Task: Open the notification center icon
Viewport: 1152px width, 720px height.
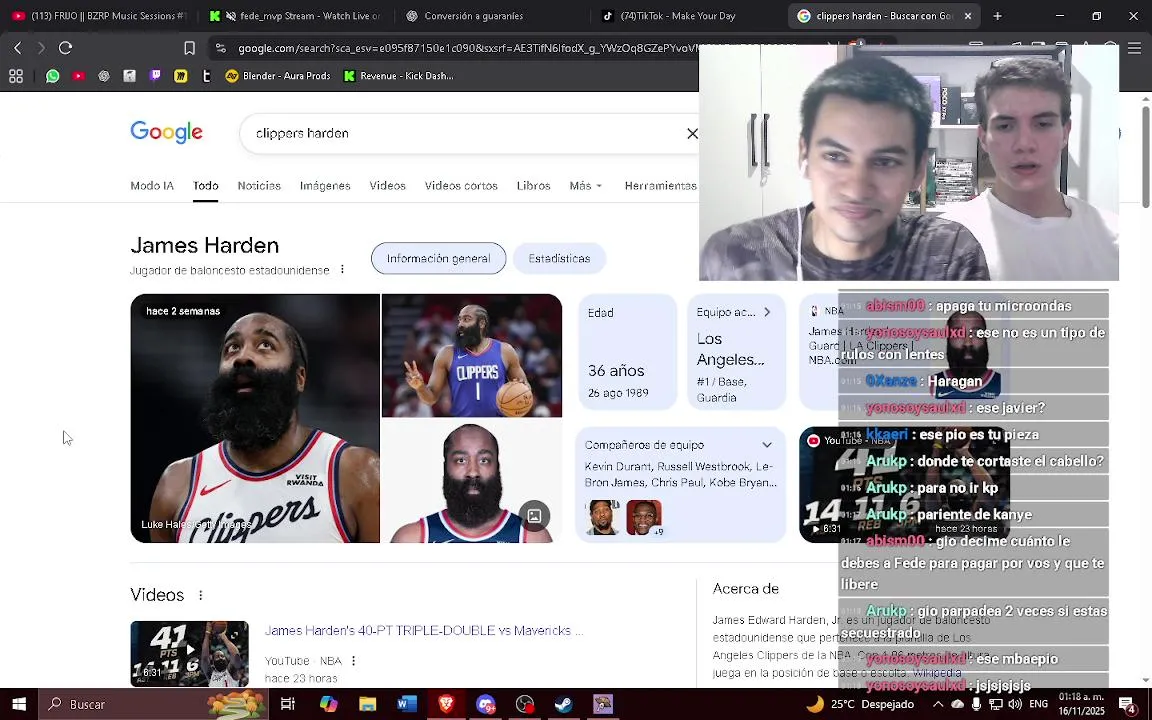Action: point(1128,704)
